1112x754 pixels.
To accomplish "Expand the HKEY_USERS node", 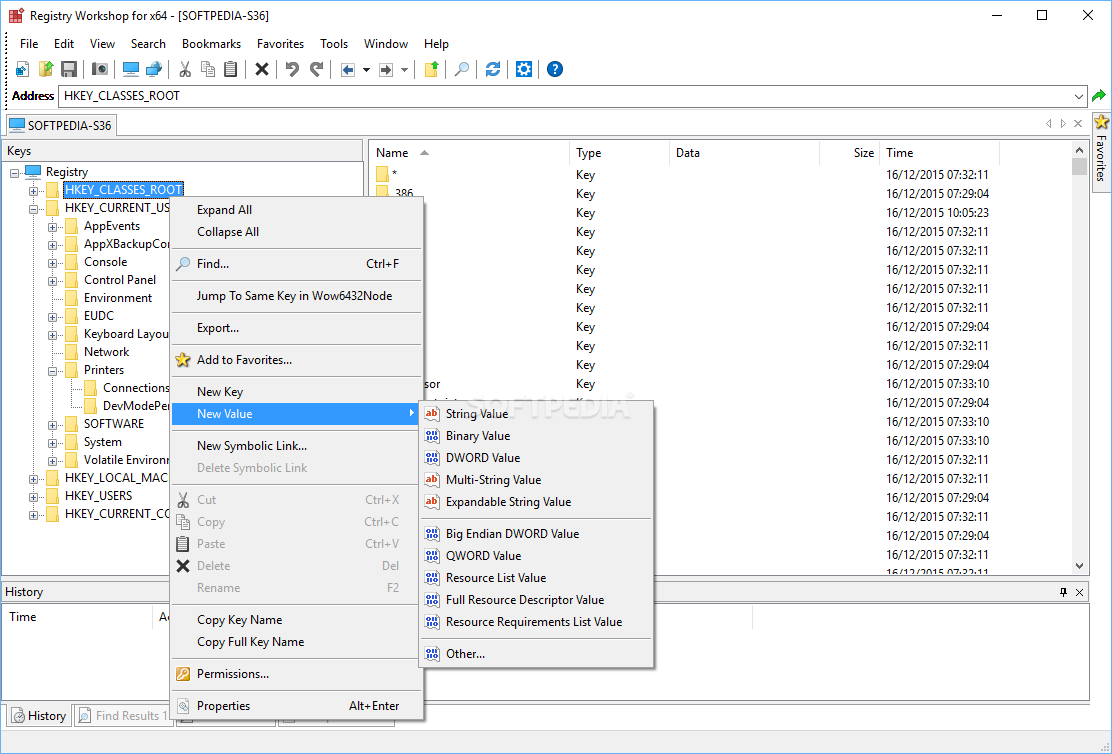I will tap(33, 497).
